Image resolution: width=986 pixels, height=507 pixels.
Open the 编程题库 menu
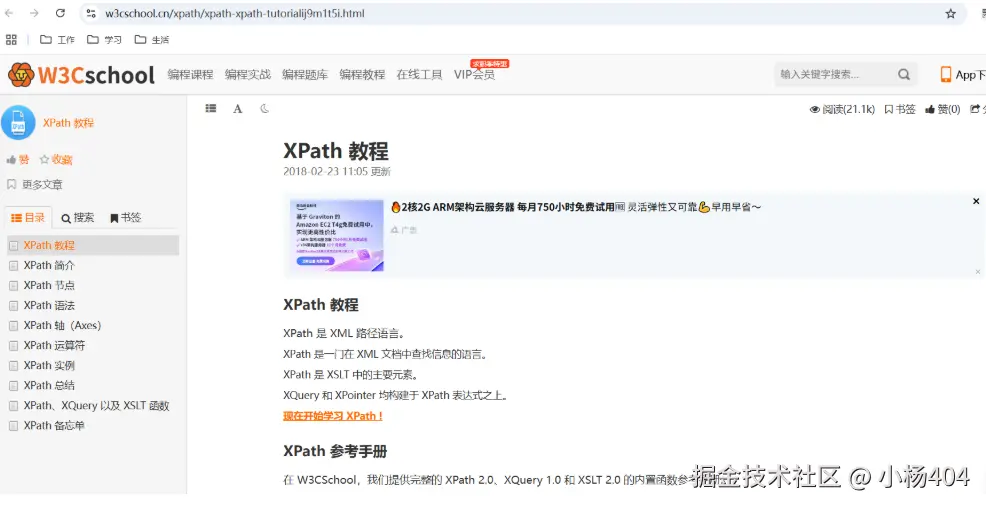tap(305, 74)
